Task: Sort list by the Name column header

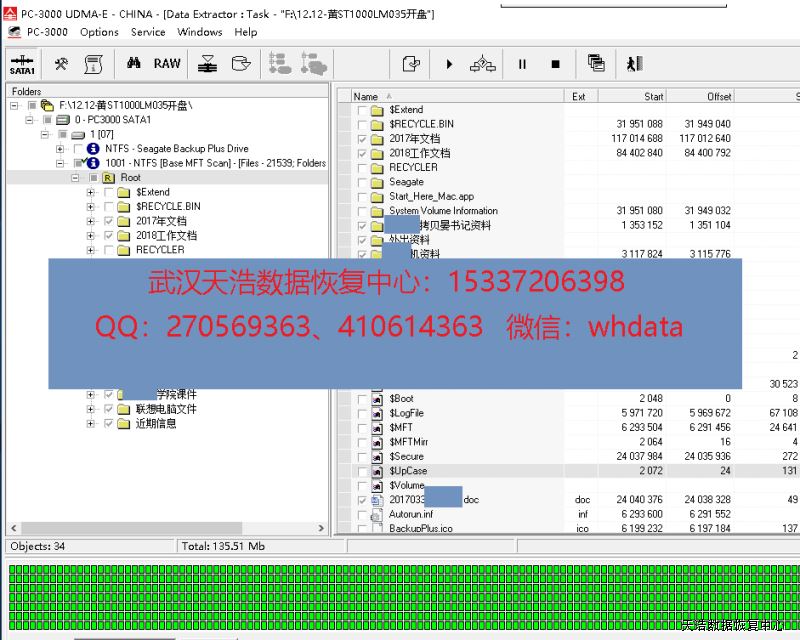Action: click(x=366, y=97)
